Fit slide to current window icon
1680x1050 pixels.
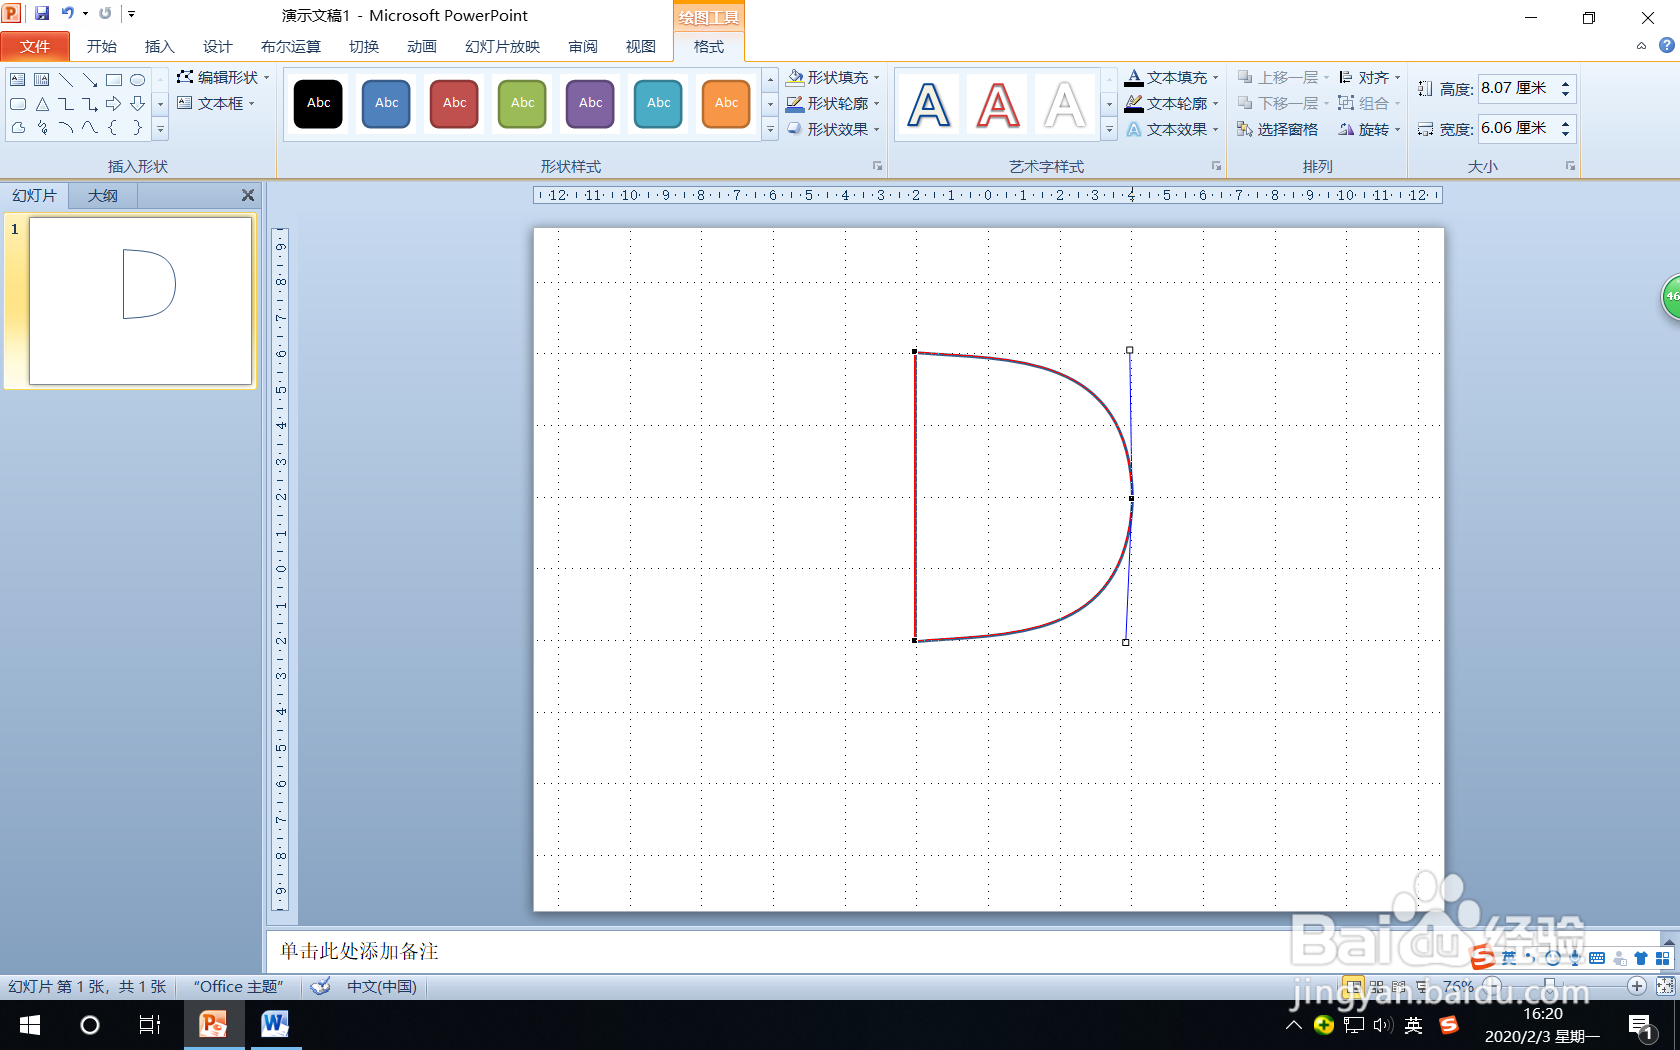1665,986
